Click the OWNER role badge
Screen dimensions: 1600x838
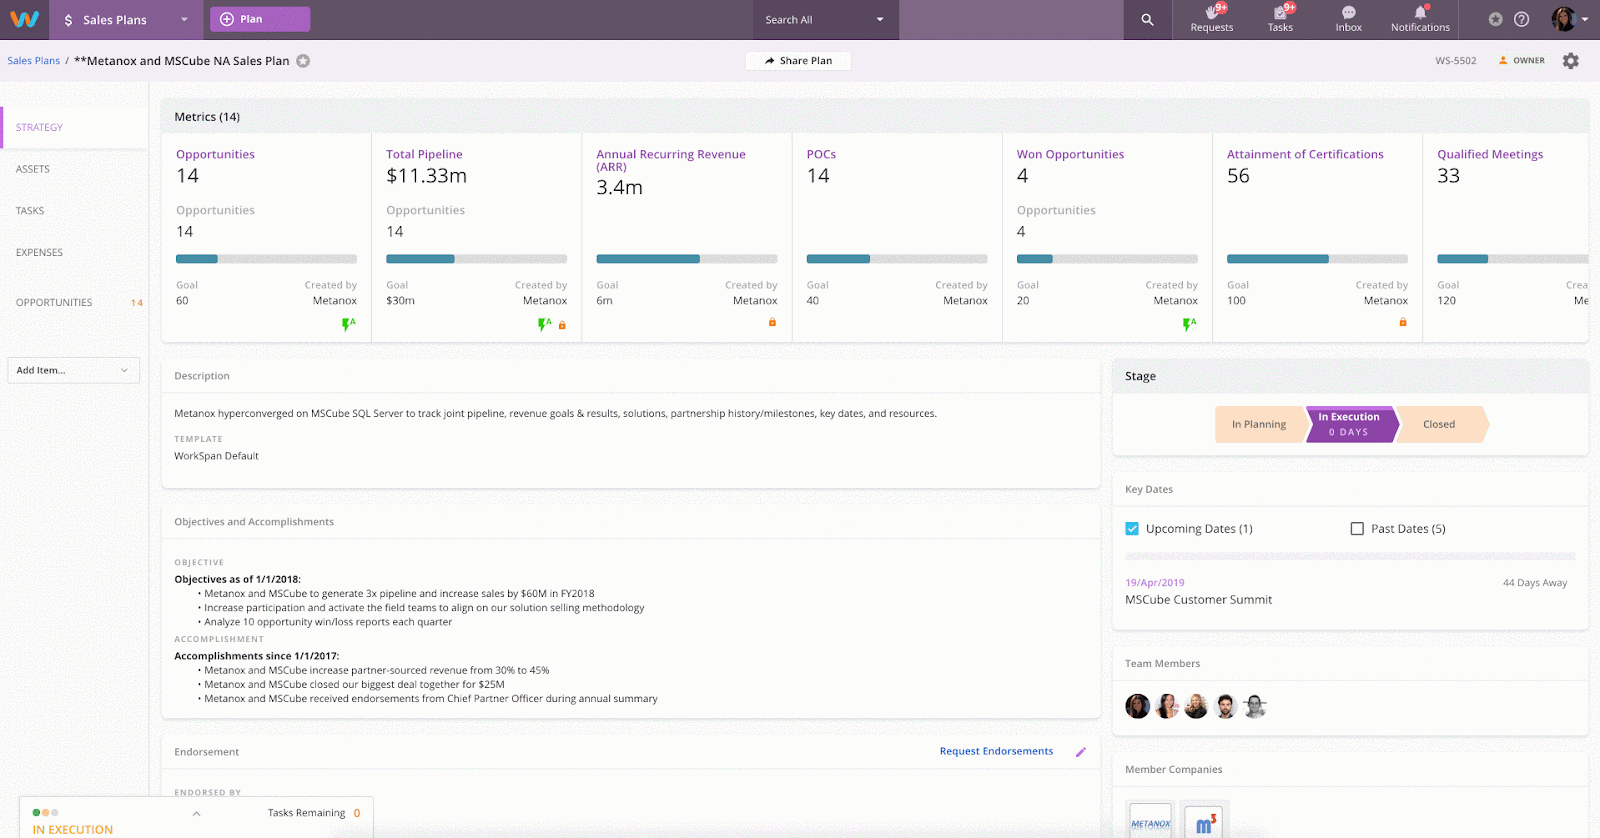tap(1521, 61)
